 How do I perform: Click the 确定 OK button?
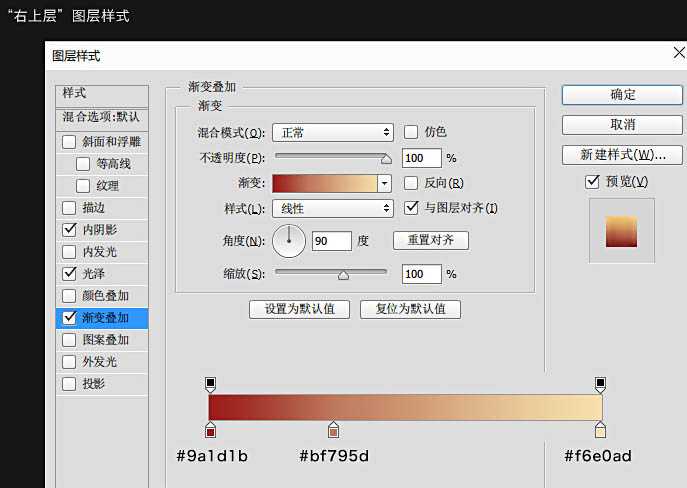coord(622,94)
